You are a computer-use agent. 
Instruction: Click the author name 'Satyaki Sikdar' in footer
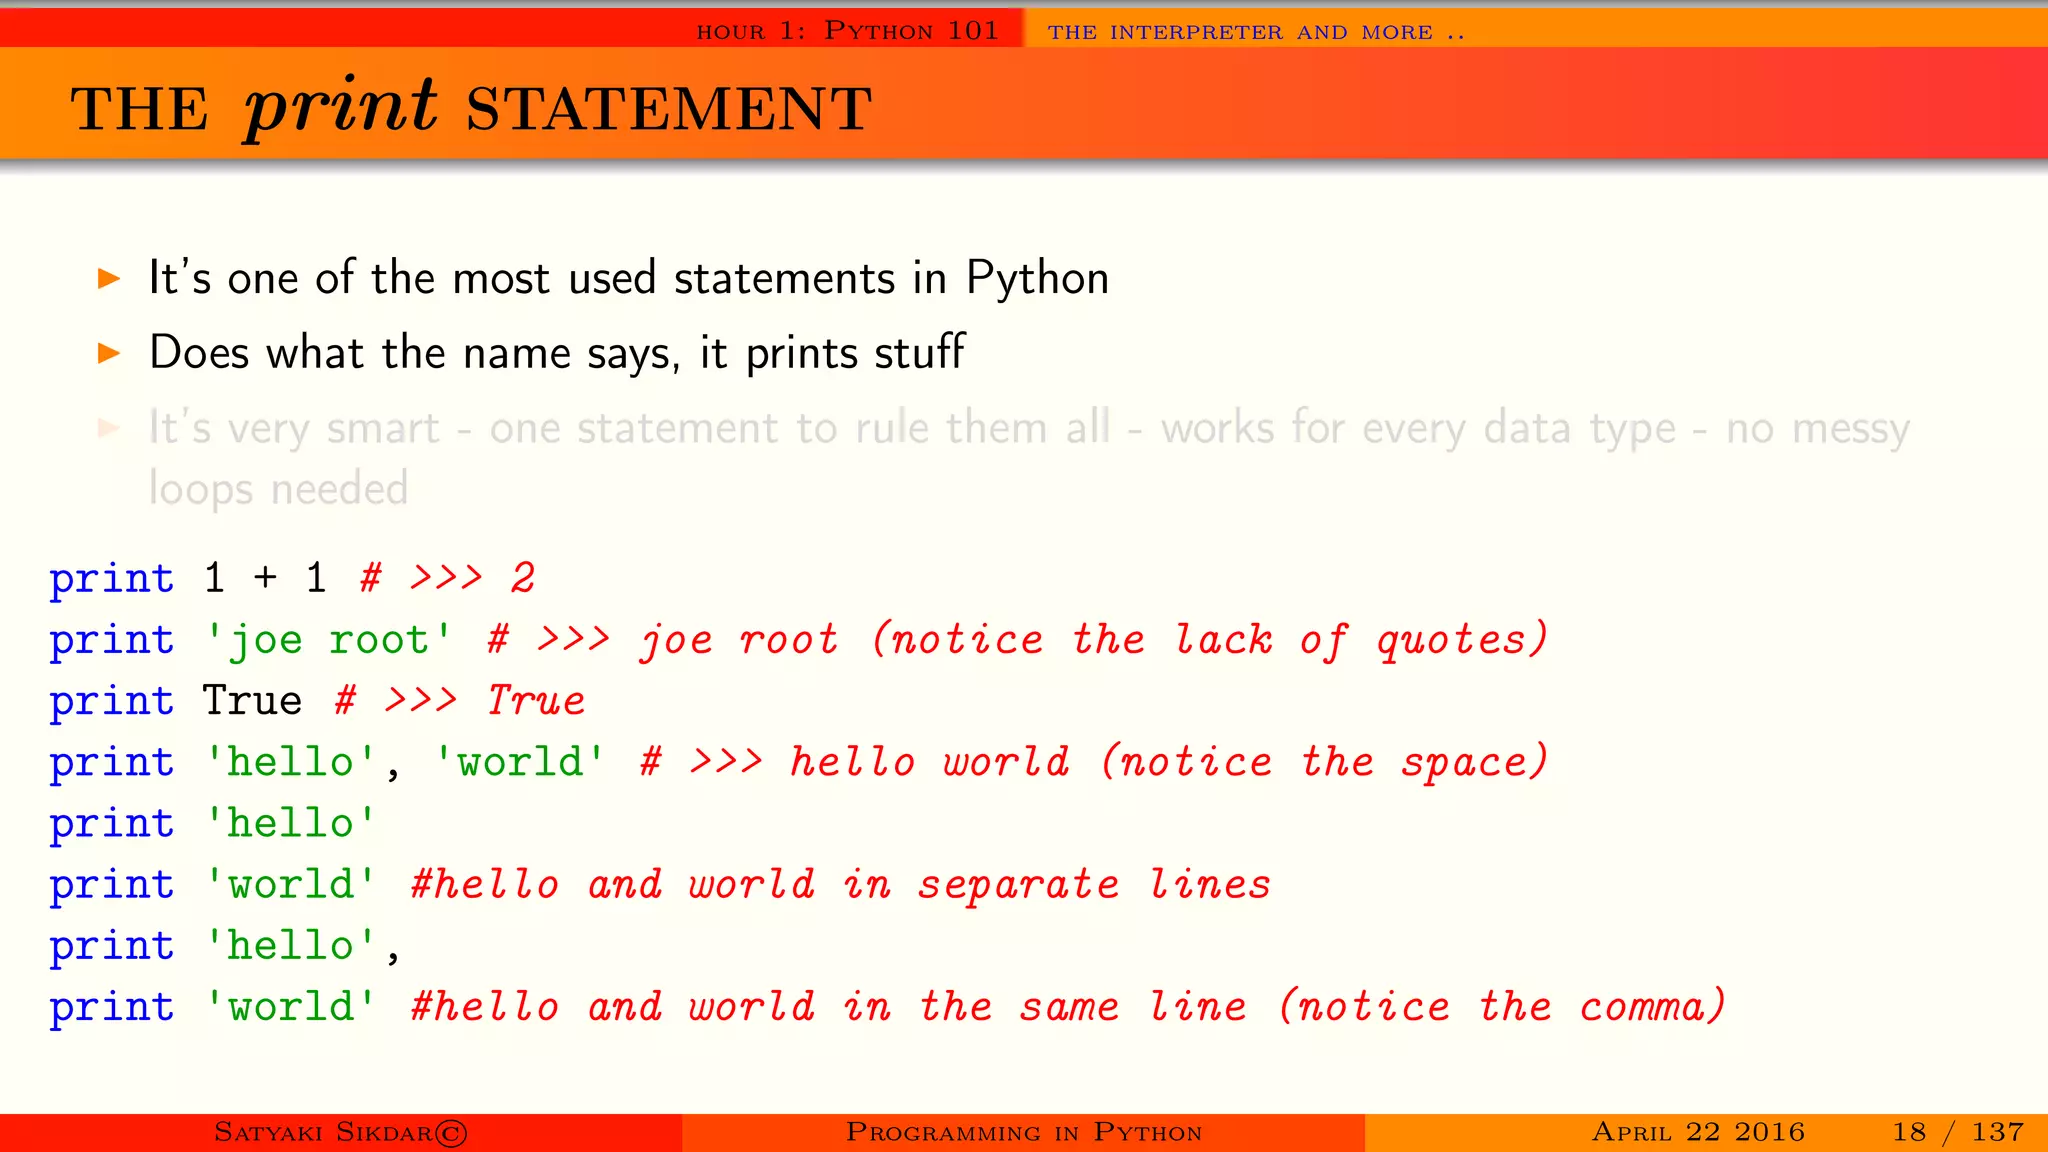coord(323,1132)
